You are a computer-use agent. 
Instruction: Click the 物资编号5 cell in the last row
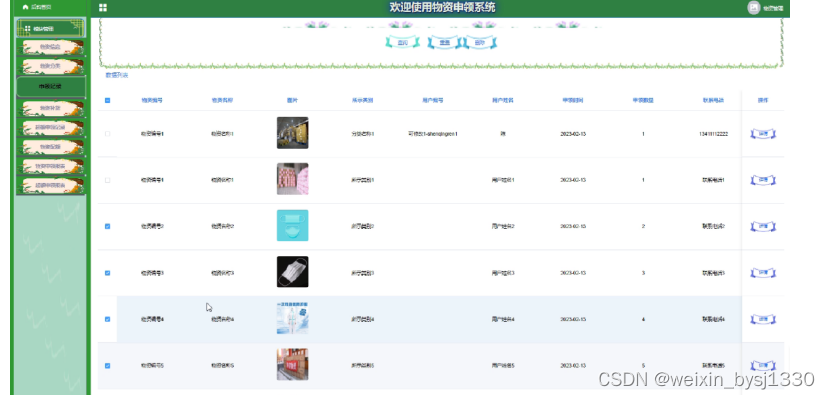point(152,365)
